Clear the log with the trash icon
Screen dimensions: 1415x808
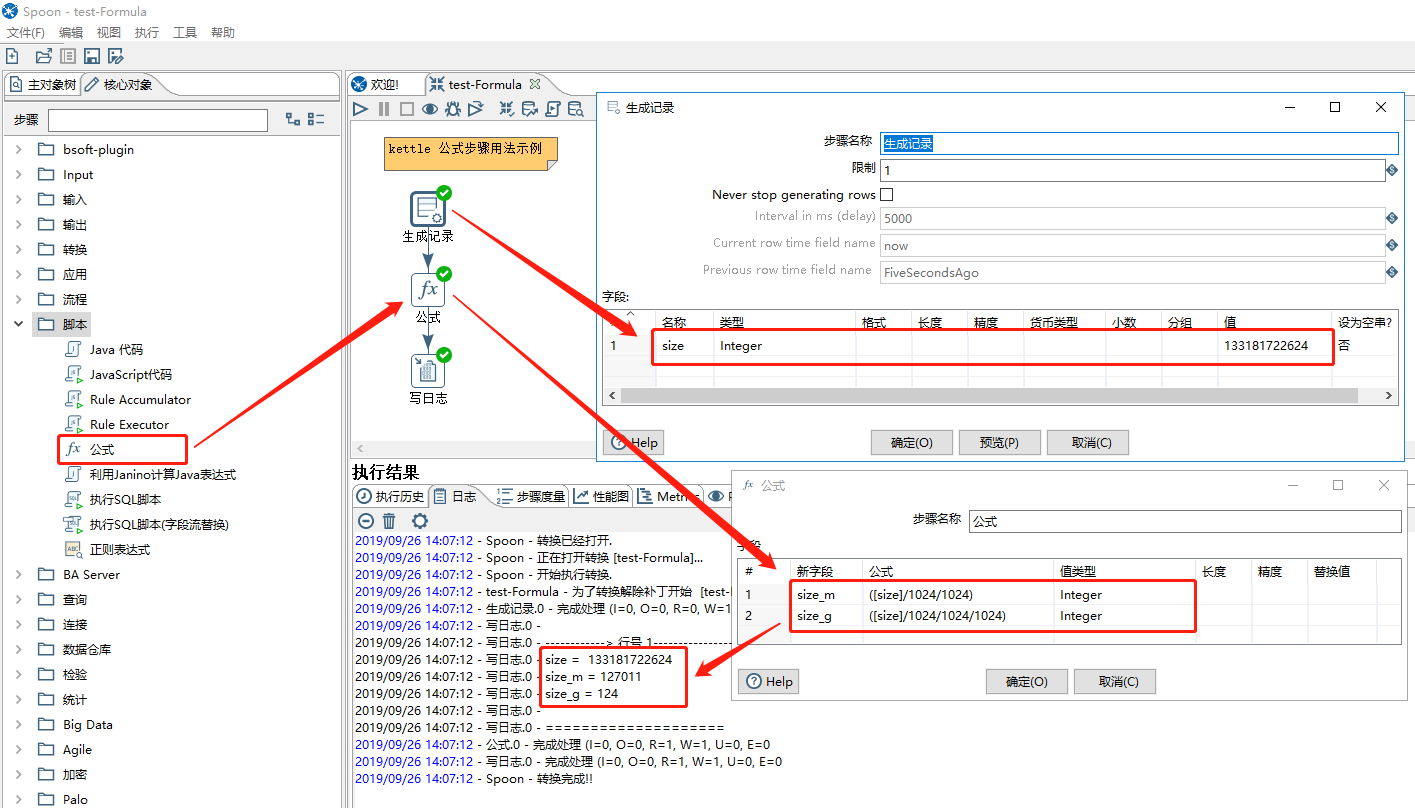pyautogui.click(x=389, y=520)
